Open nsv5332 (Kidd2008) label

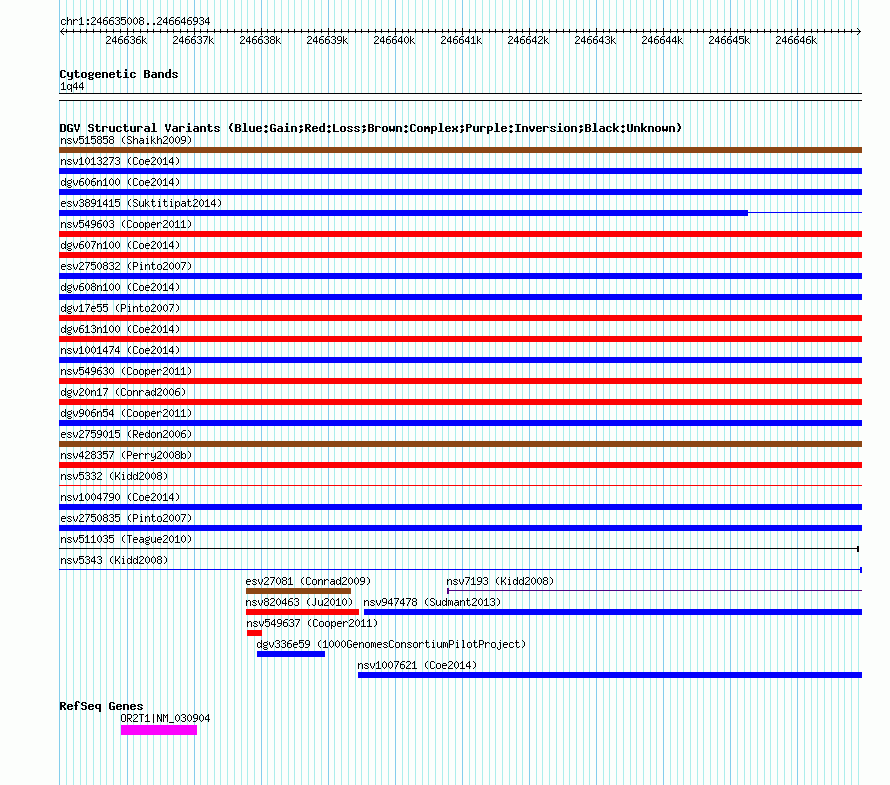[x=114, y=476]
